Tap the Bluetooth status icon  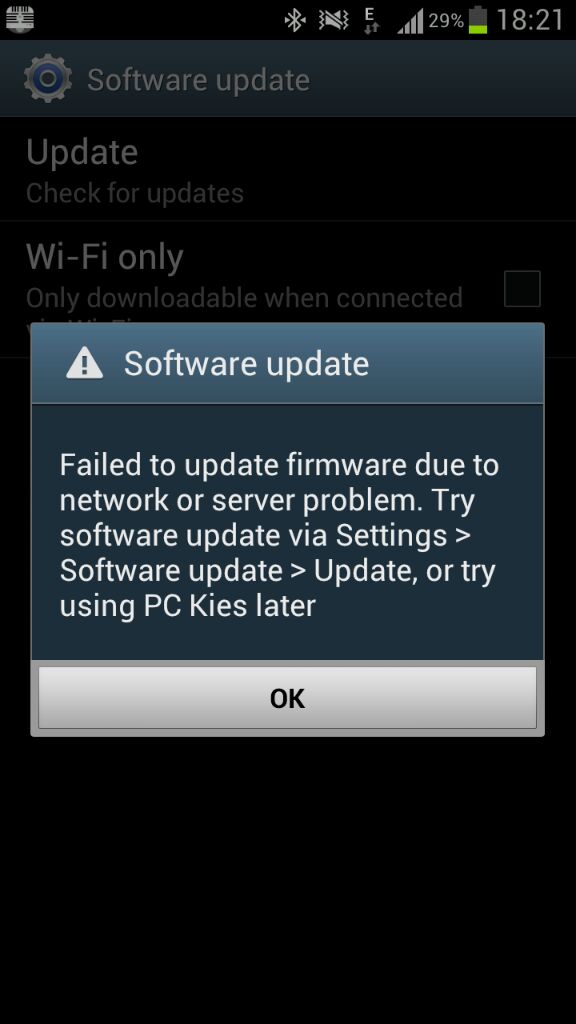(x=295, y=20)
